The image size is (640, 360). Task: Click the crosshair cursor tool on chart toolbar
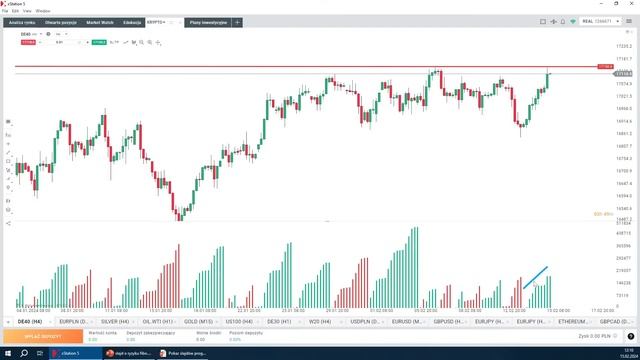[158, 42]
